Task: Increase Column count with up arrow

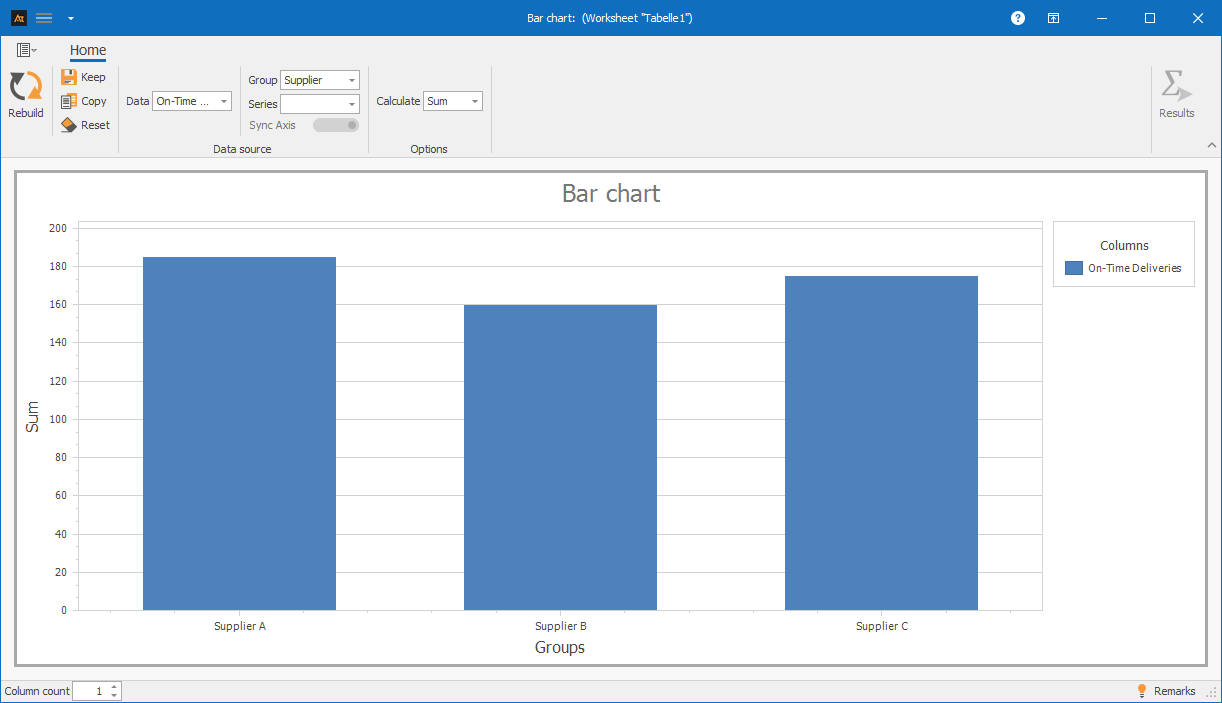Action: click(115, 687)
